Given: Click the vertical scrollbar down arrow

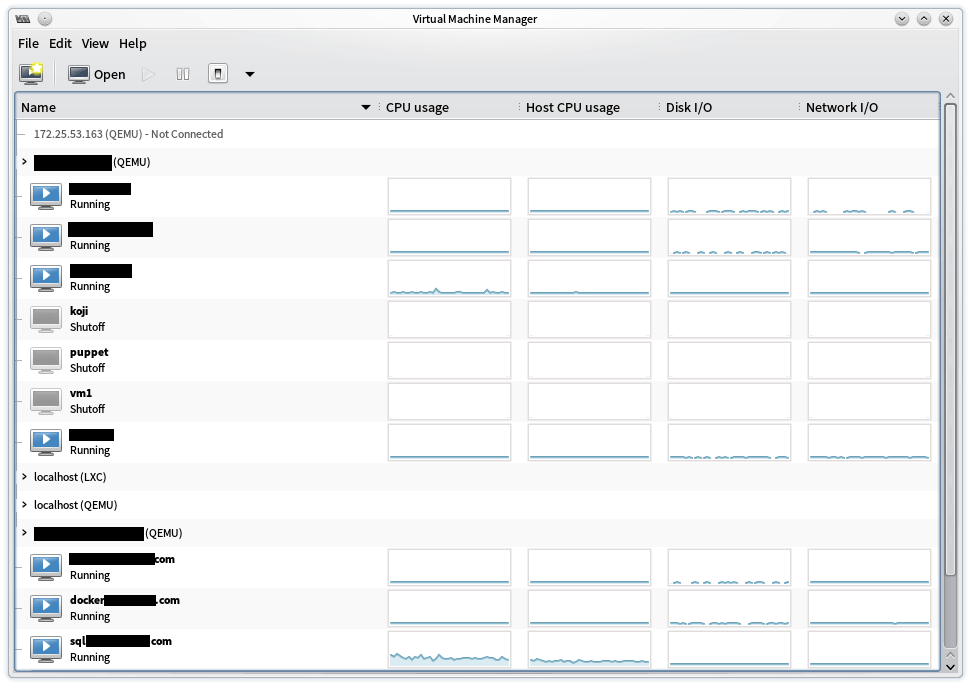Looking at the screenshot, I should [x=950, y=665].
